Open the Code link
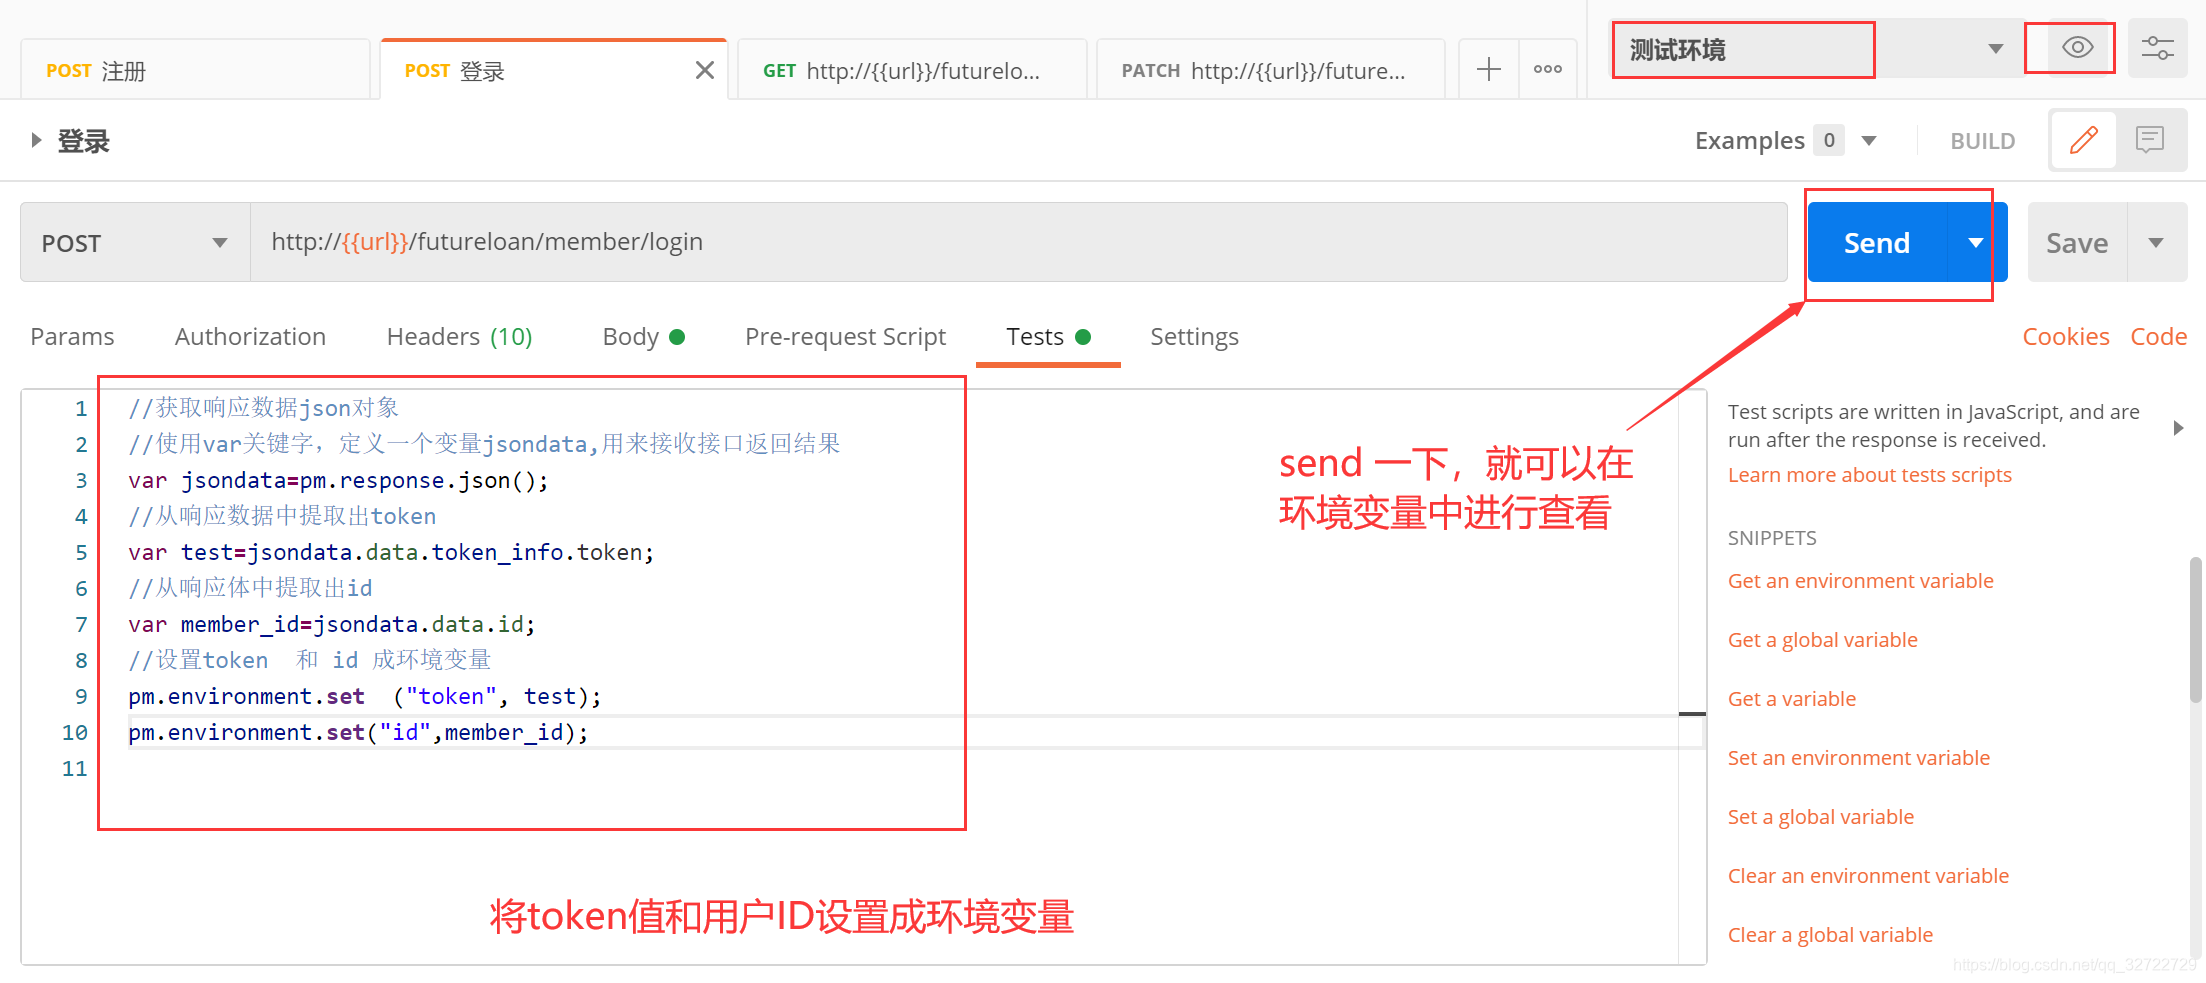2206x983 pixels. point(2158,337)
